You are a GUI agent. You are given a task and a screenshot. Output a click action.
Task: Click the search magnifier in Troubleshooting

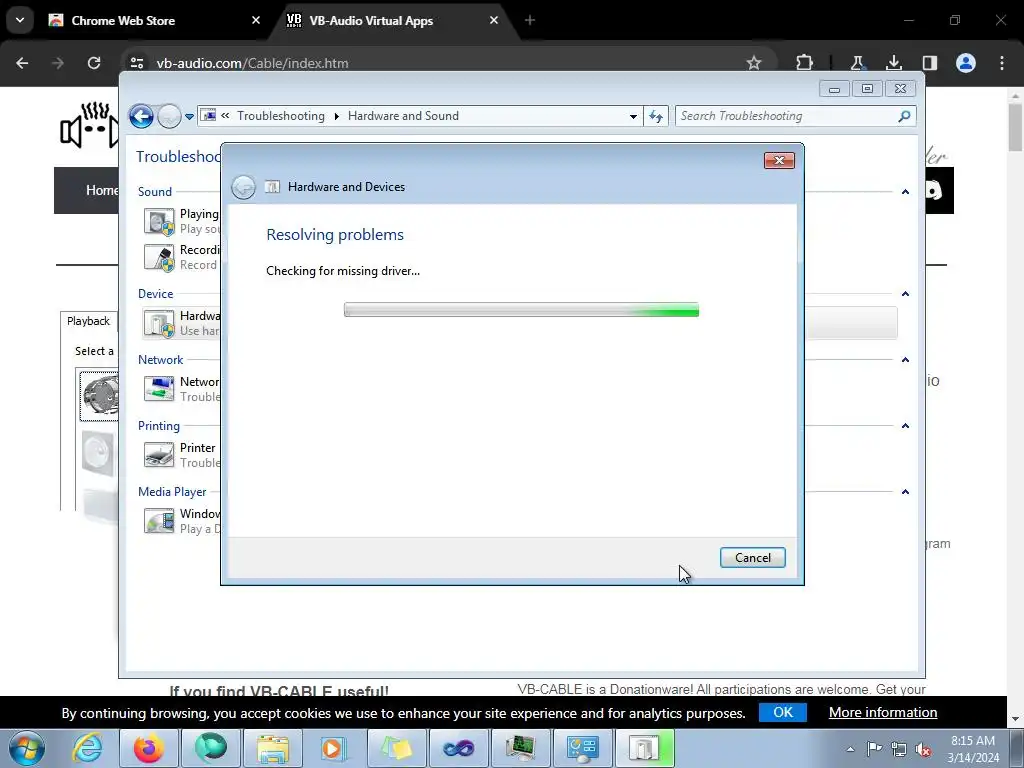904,116
